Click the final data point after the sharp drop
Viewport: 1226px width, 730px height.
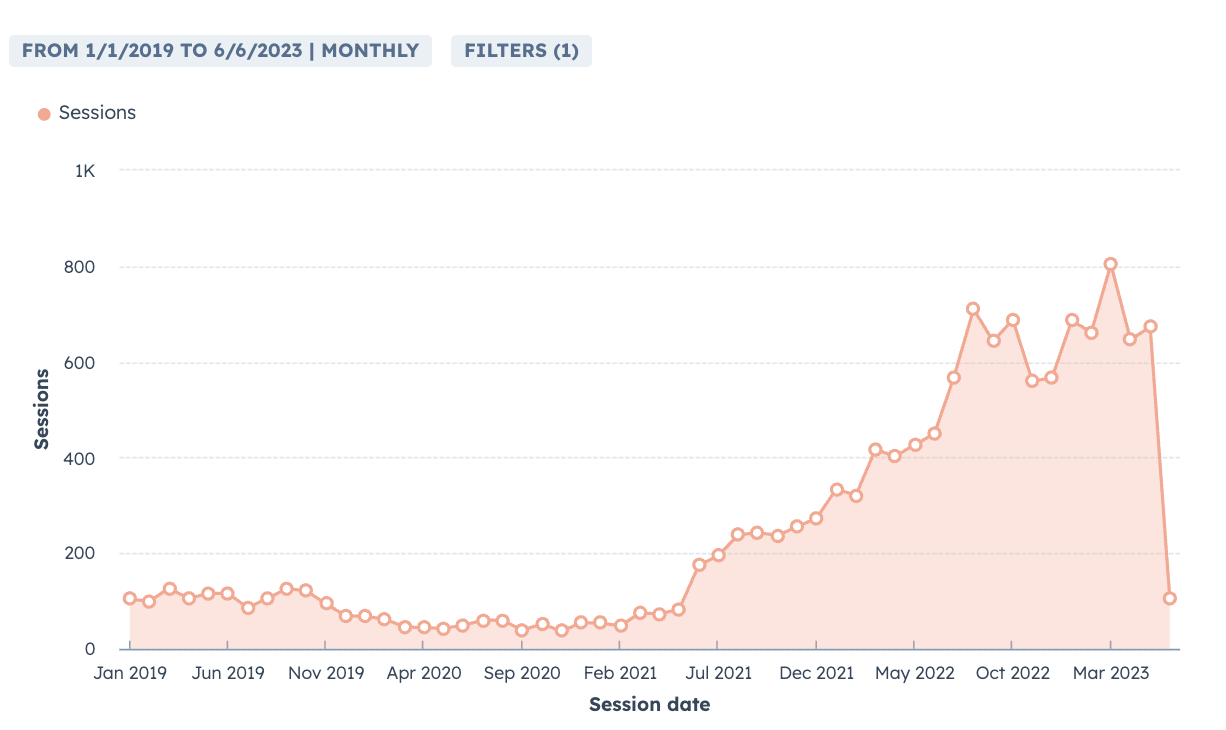(x=1169, y=598)
